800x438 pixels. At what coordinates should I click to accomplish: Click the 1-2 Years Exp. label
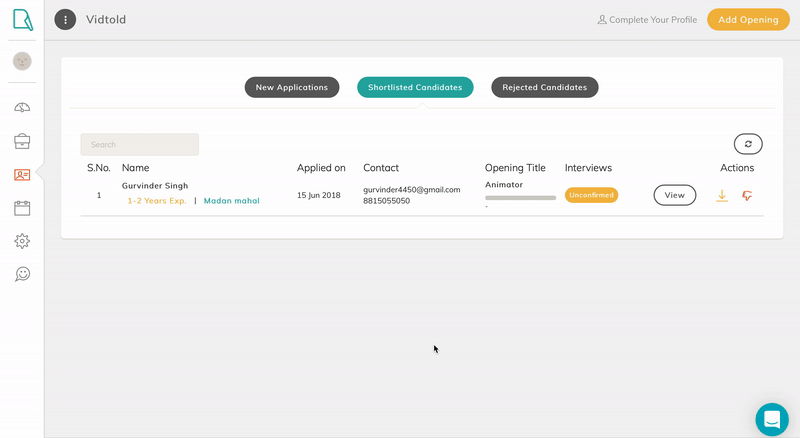157,201
